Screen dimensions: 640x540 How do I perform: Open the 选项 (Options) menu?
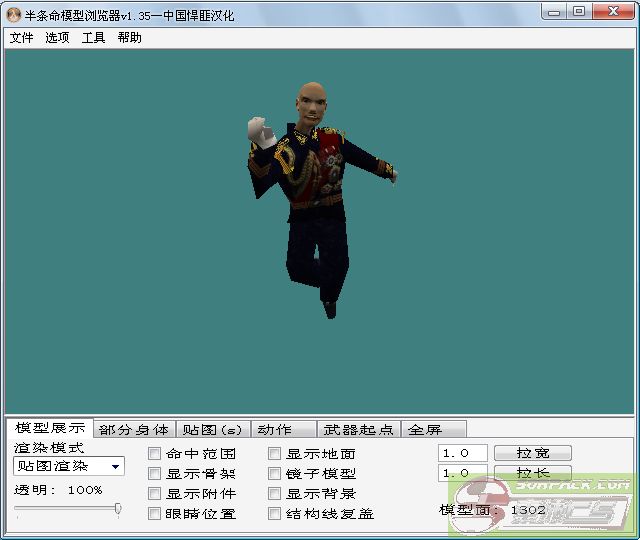57,38
